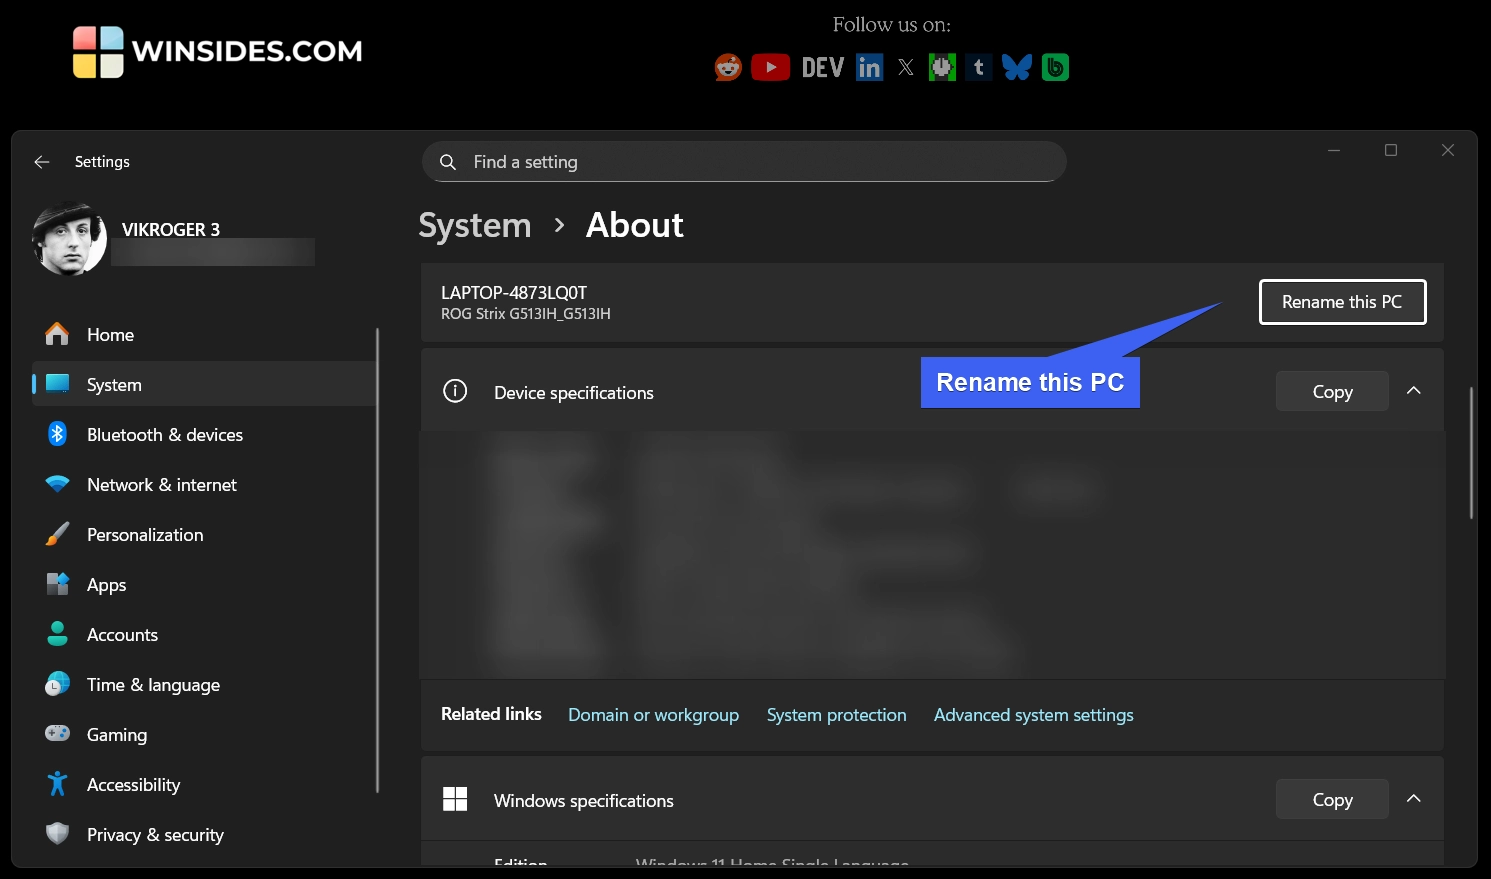The image size is (1491, 879).
Task: Click the WinSides.com logo
Action: (x=216, y=50)
